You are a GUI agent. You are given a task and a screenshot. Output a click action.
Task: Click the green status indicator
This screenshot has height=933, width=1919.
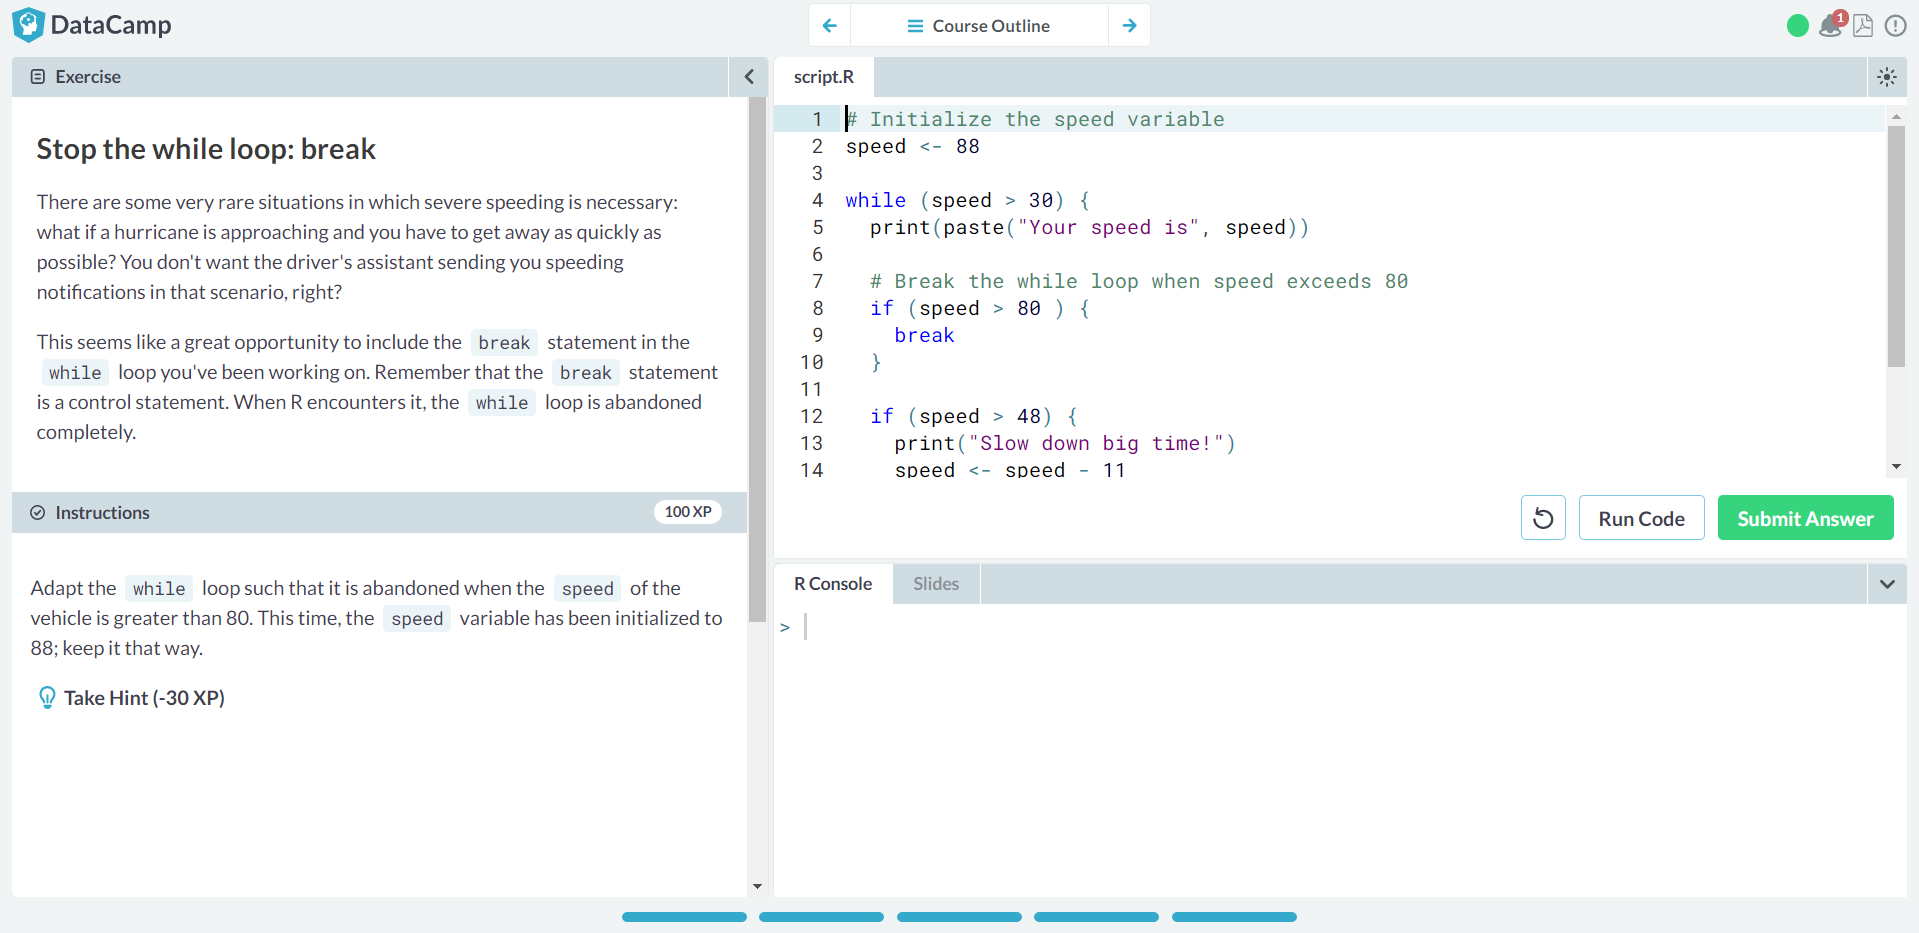tap(1797, 26)
